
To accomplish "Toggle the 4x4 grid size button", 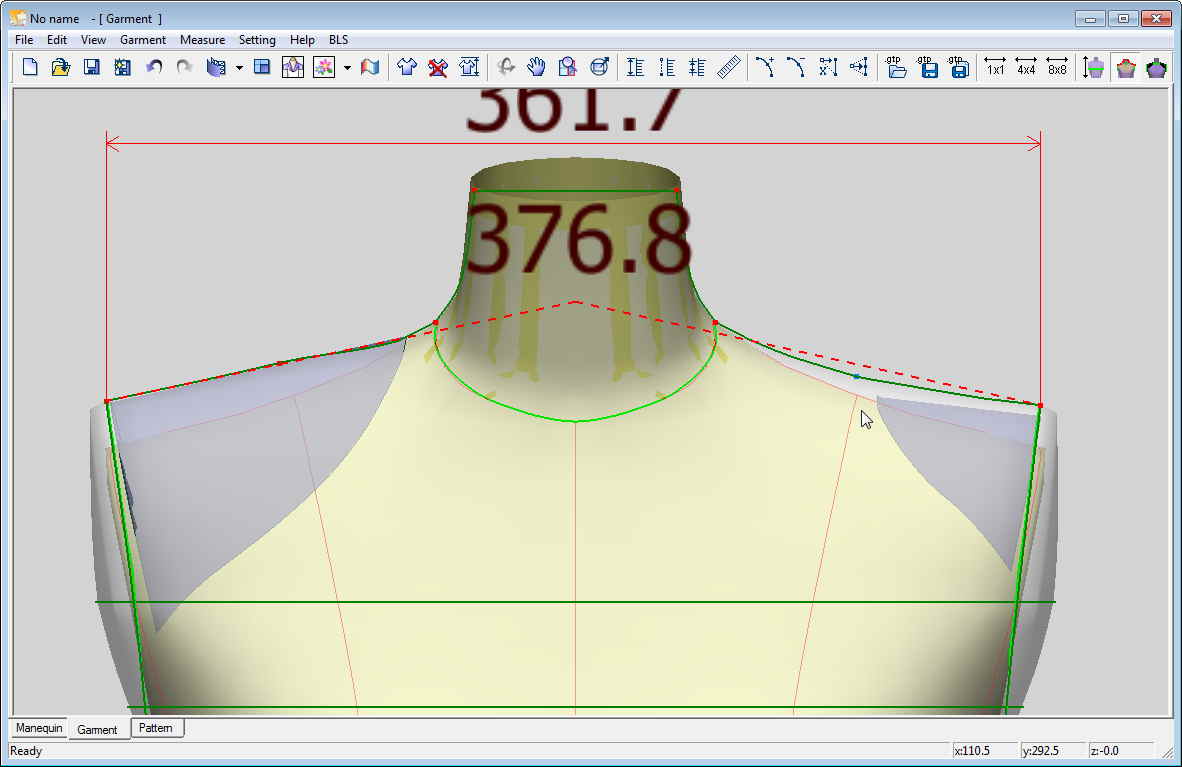I will coord(1026,67).
